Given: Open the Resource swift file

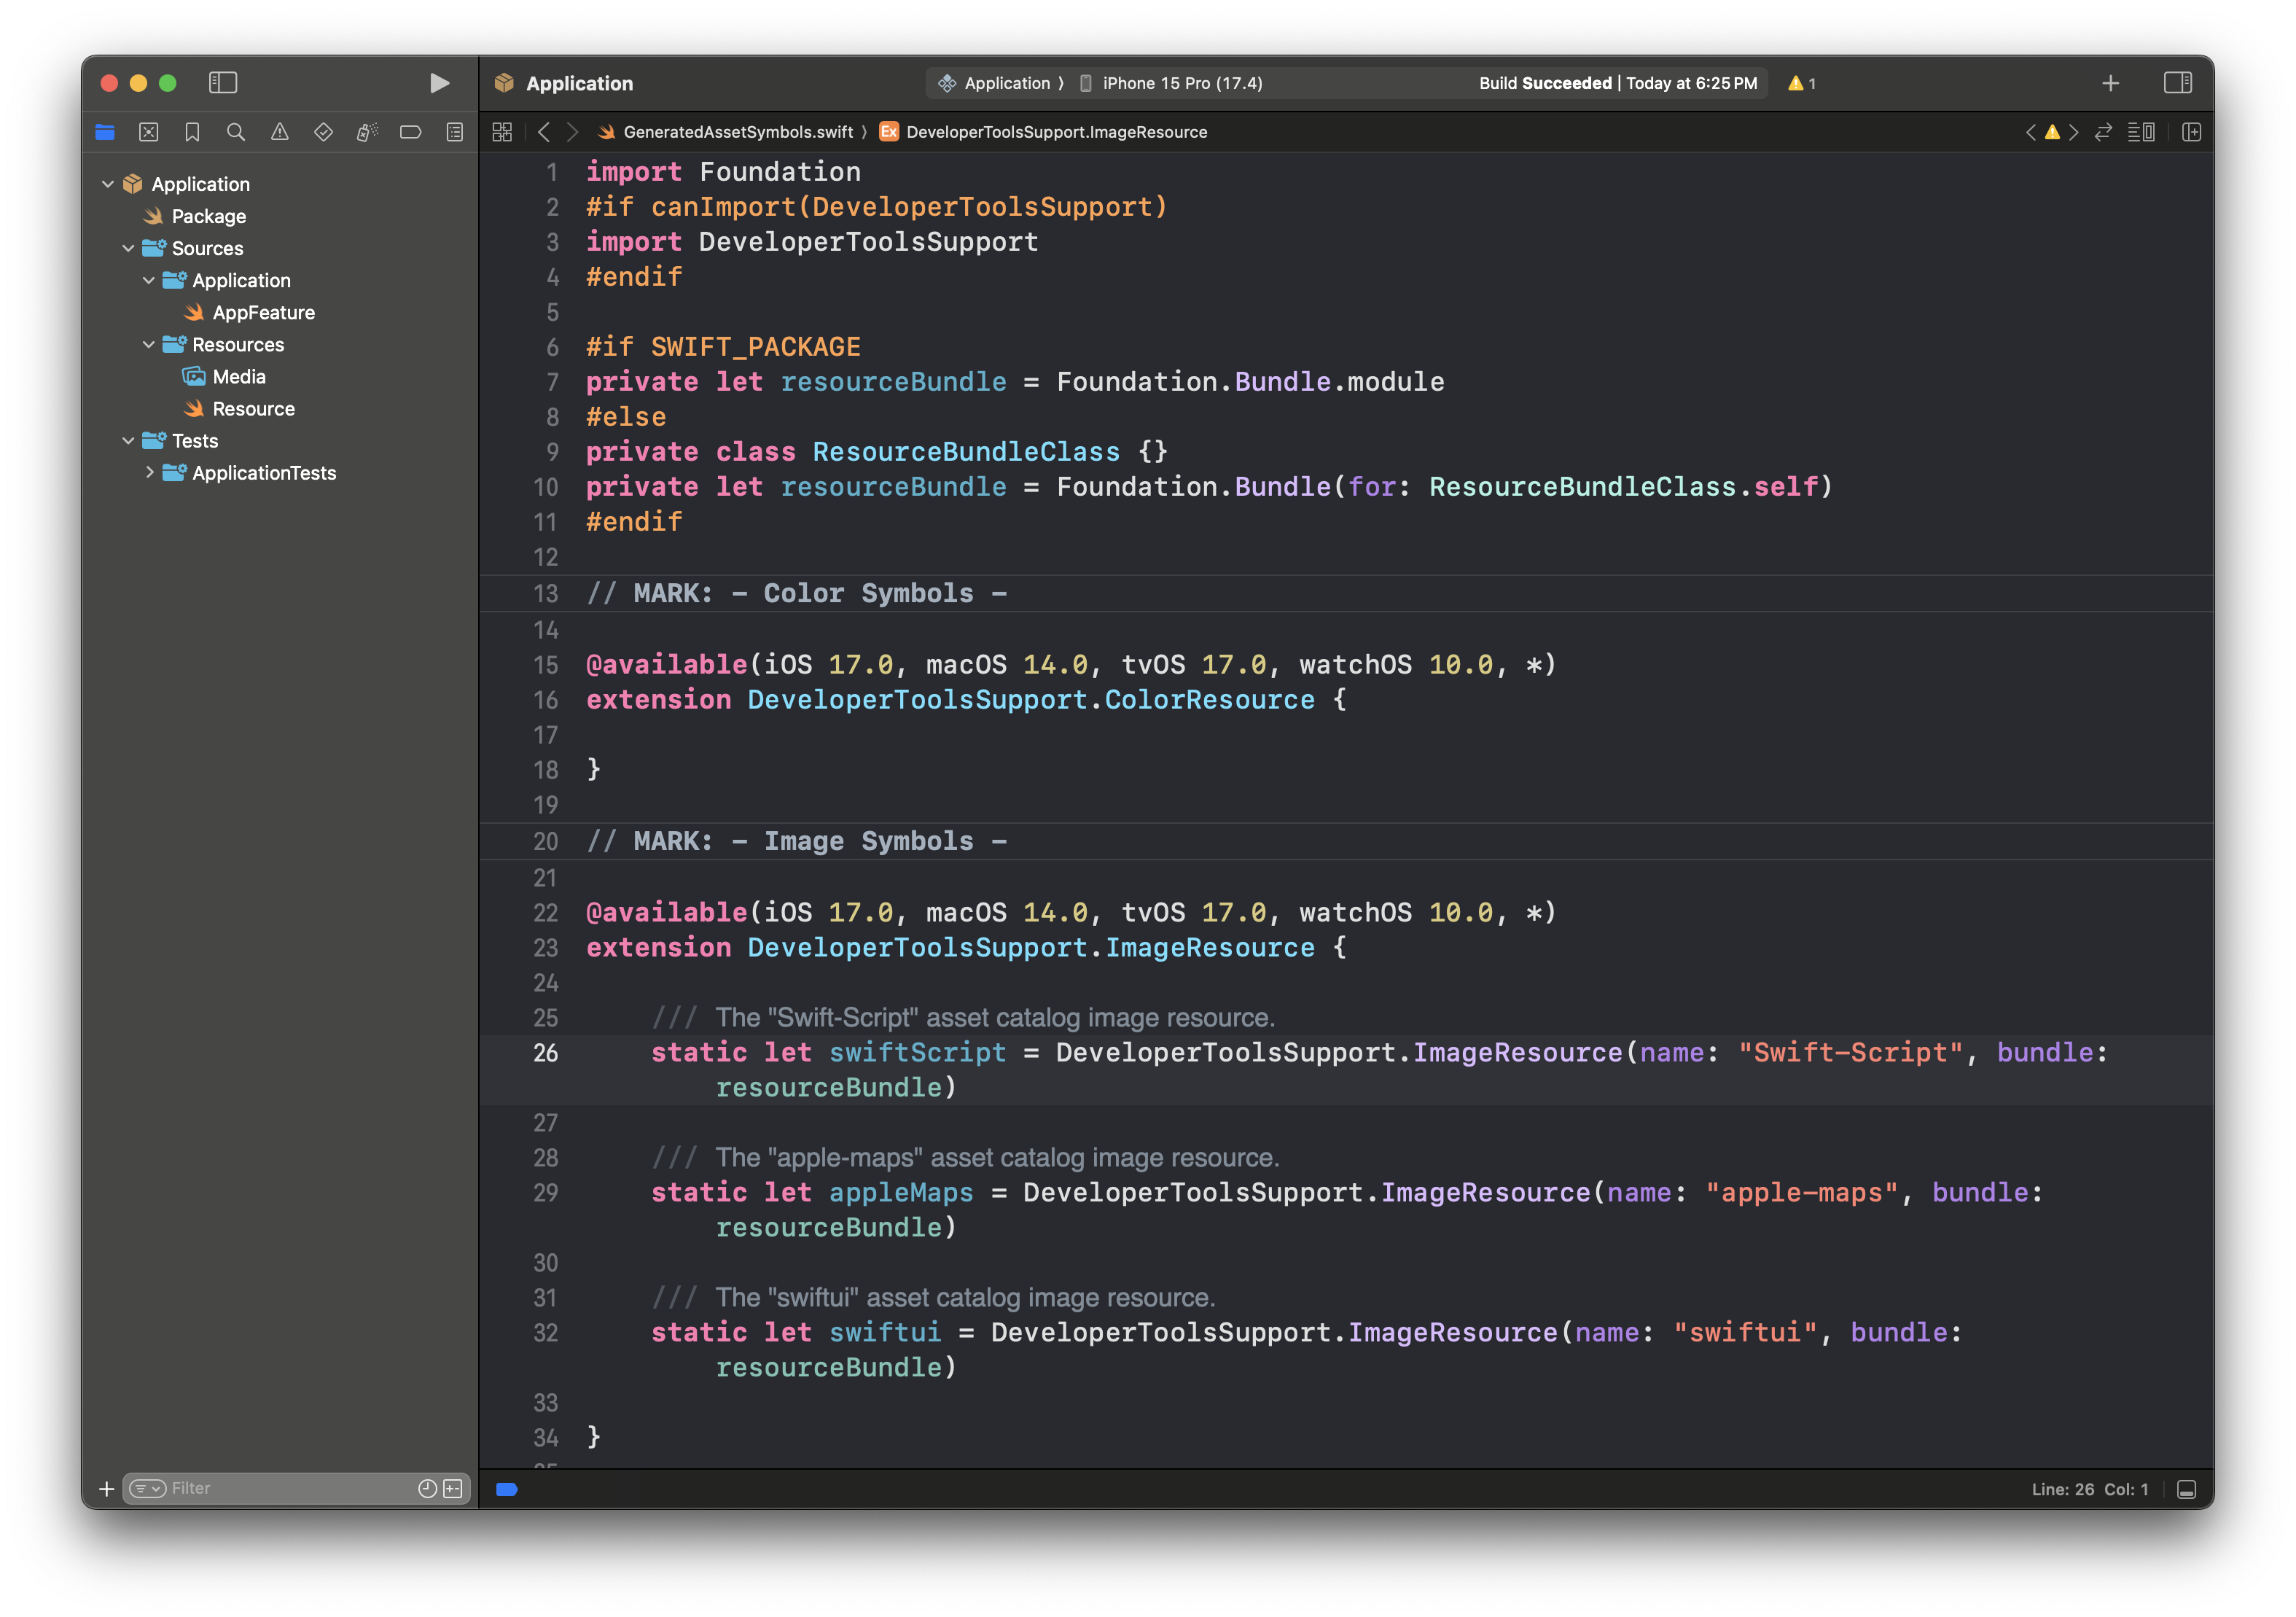Looking at the screenshot, I should (x=253, y=408).
